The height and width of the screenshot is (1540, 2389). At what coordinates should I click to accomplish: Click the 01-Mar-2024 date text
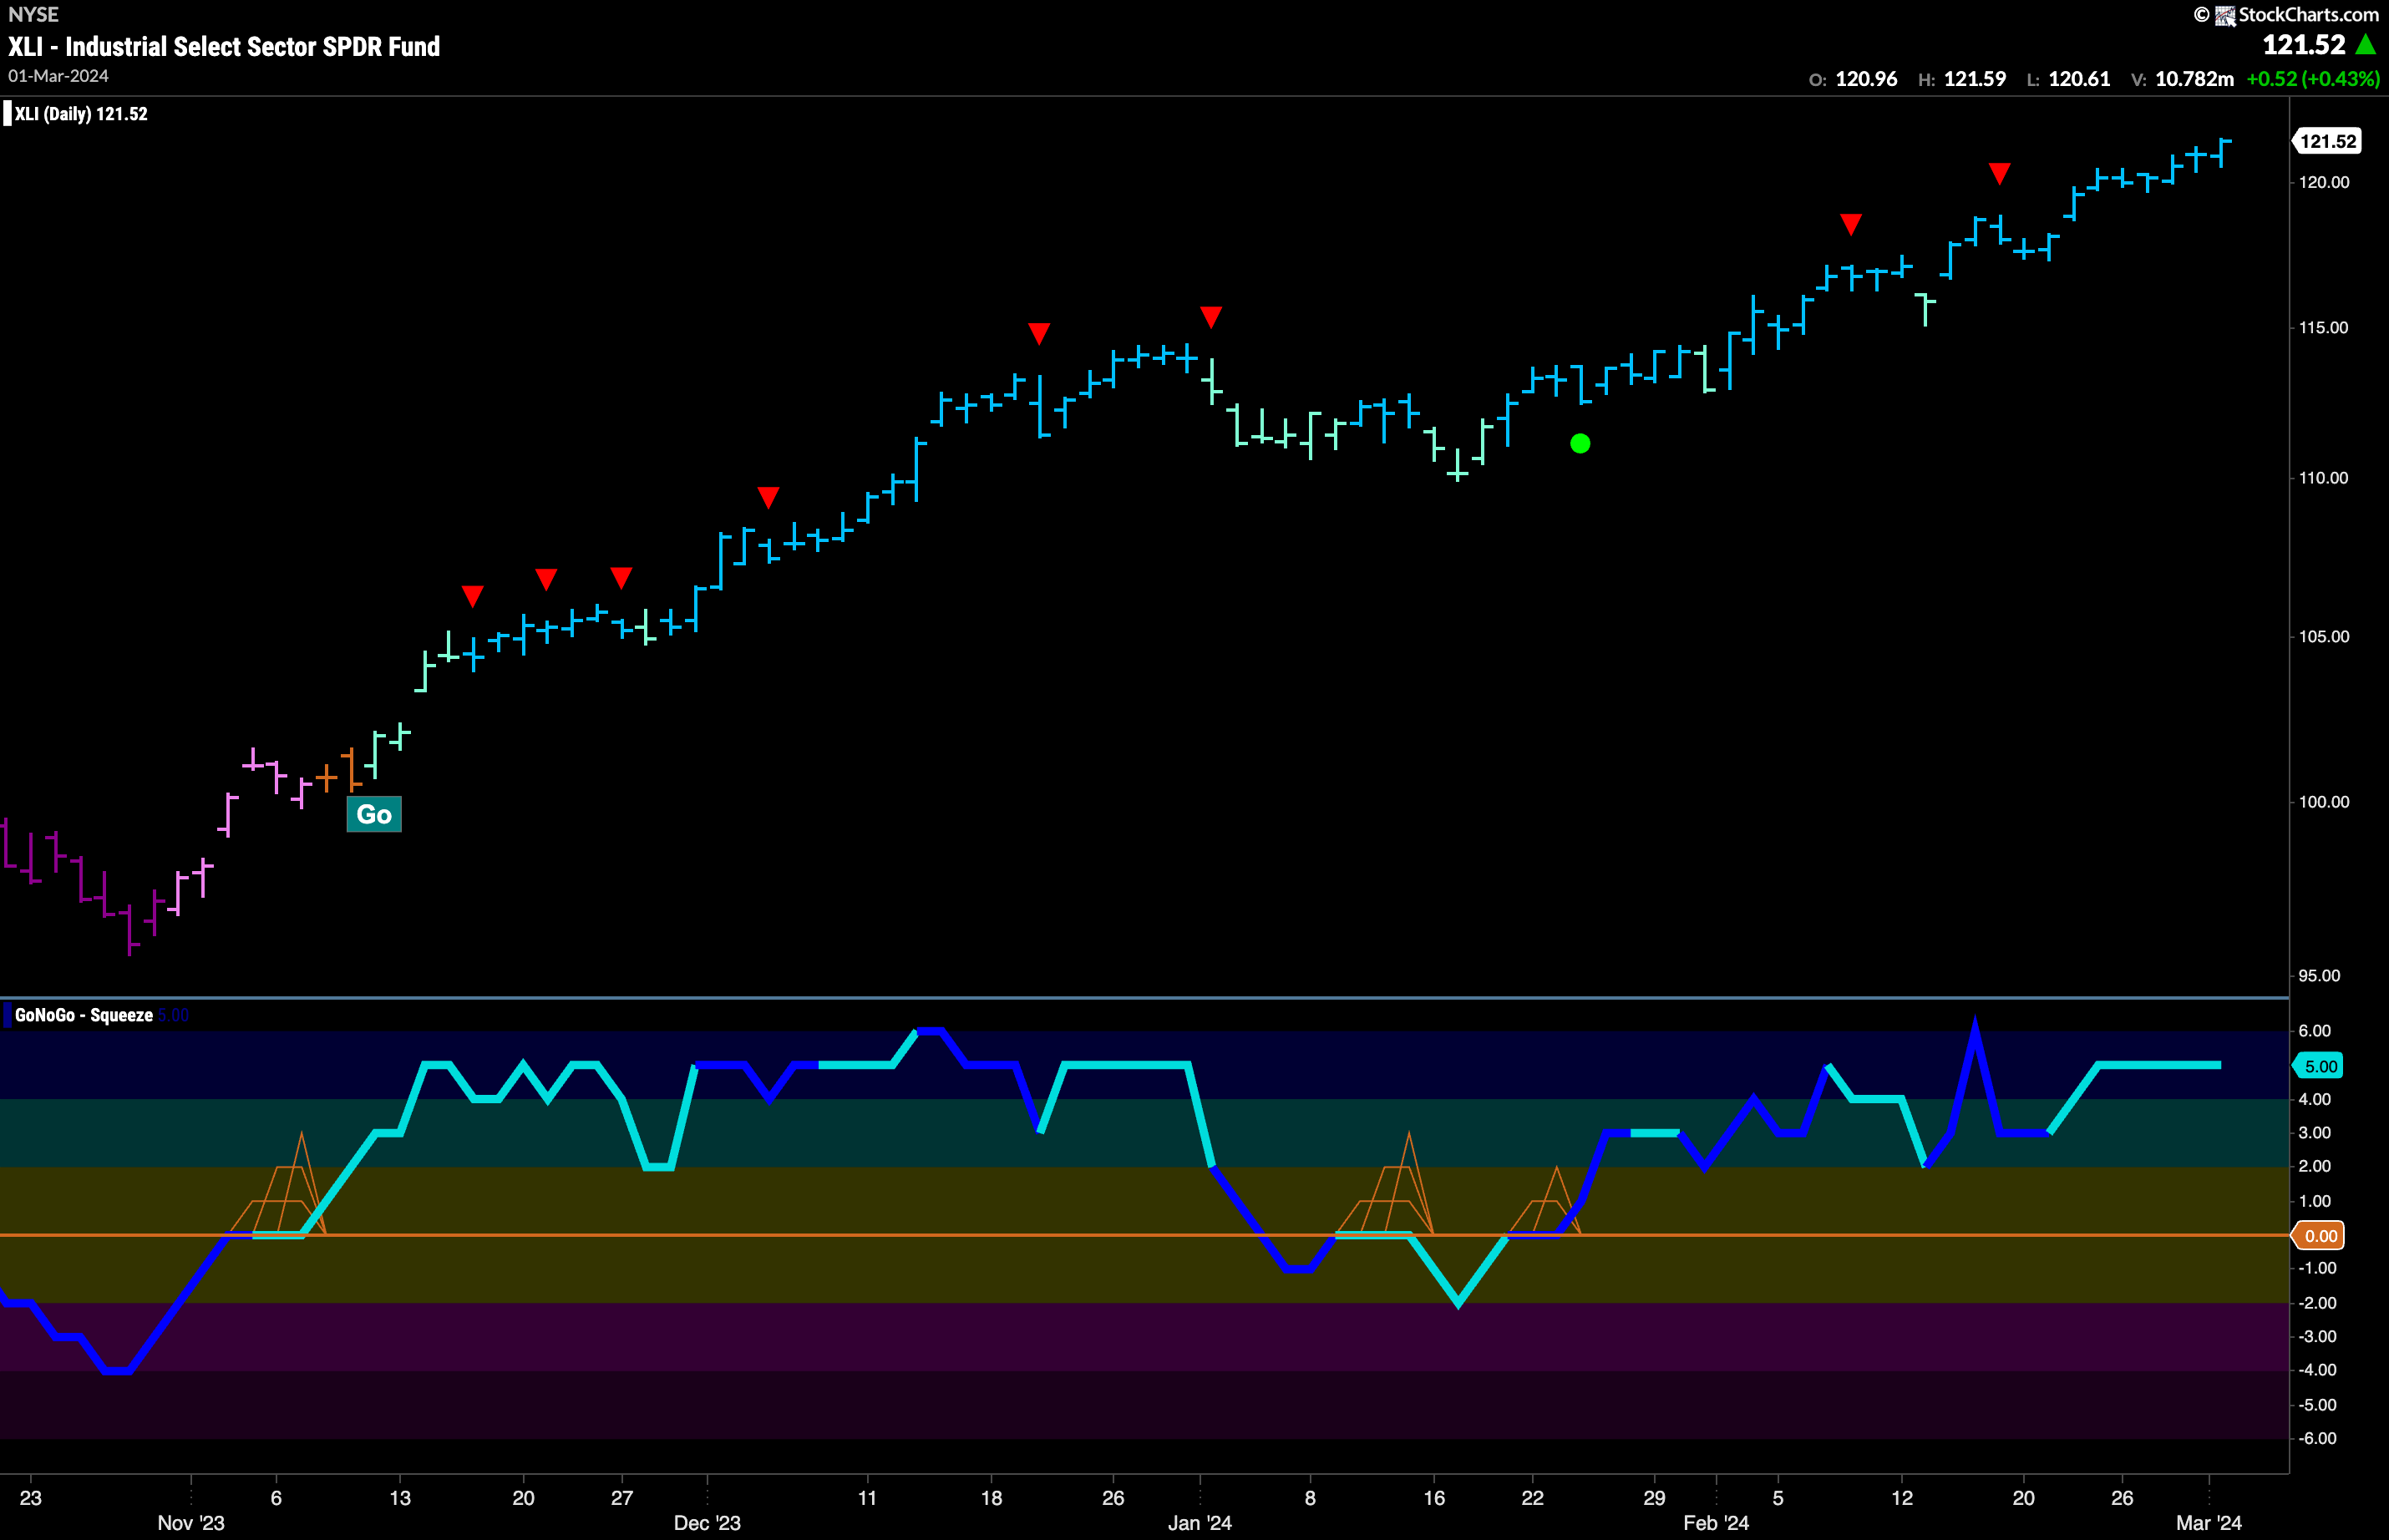pyautogui.click(x=58, y=76)
